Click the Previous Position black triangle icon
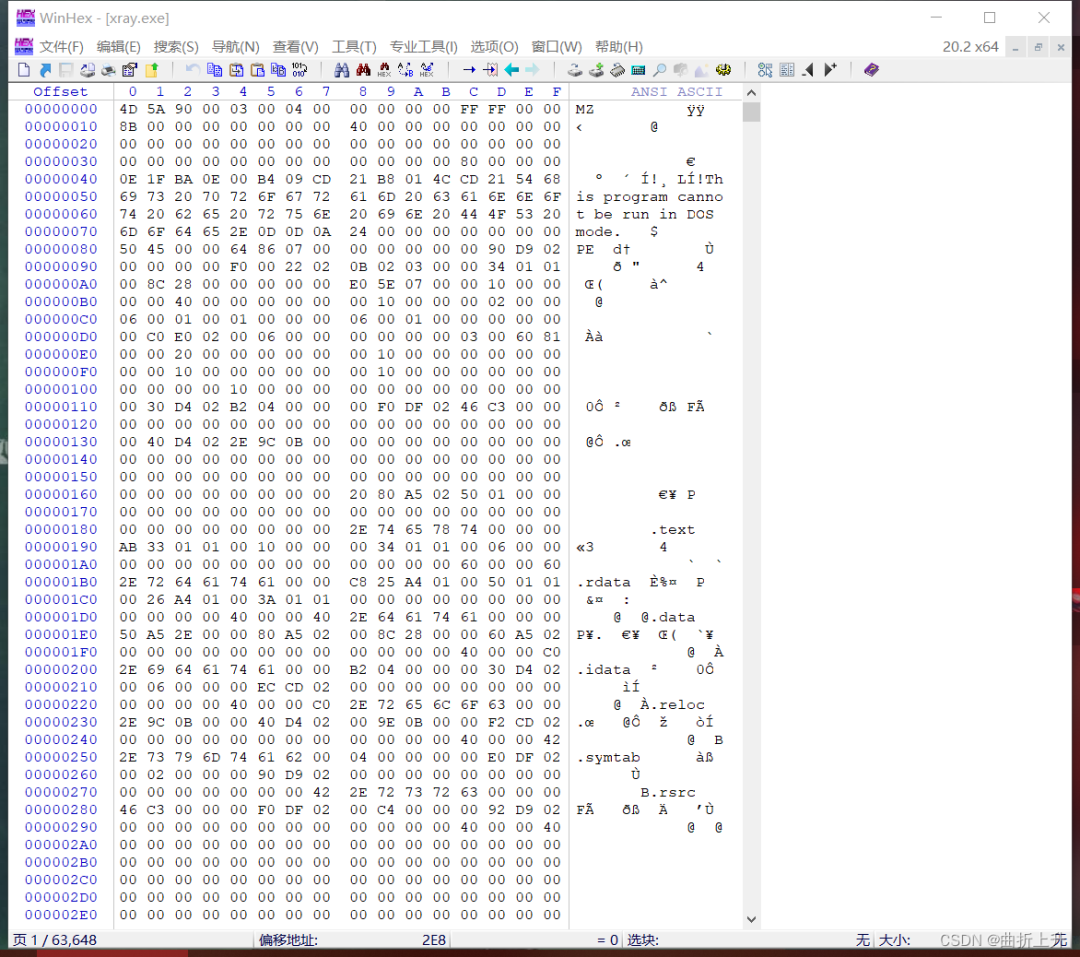 [x=809, y=70]
